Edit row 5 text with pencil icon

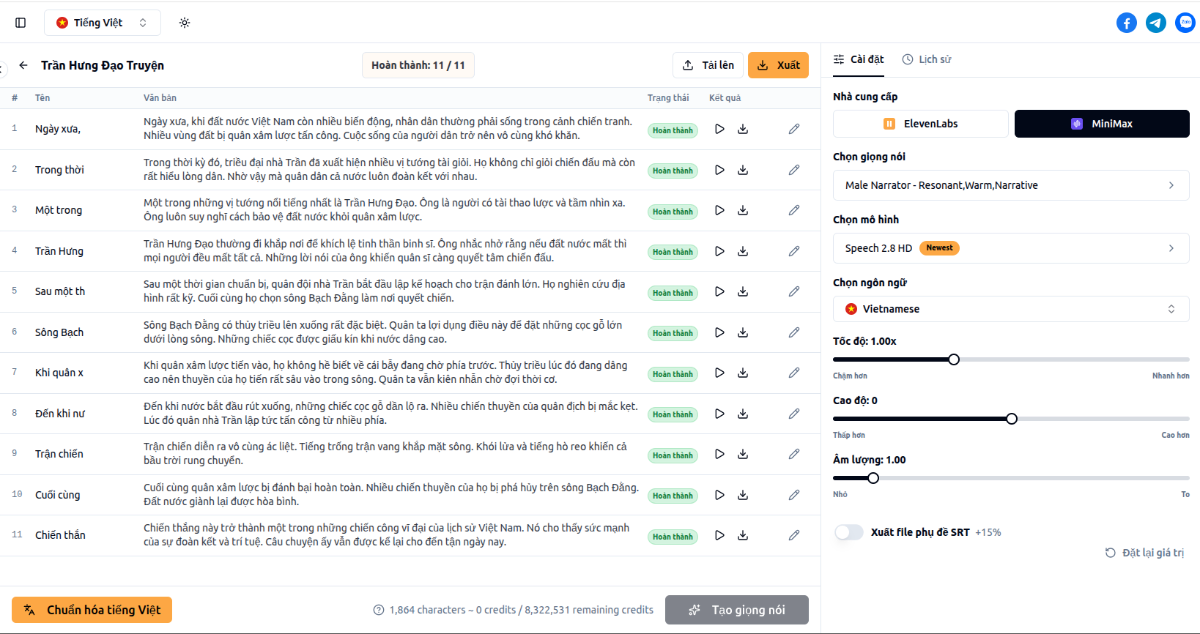794,291
